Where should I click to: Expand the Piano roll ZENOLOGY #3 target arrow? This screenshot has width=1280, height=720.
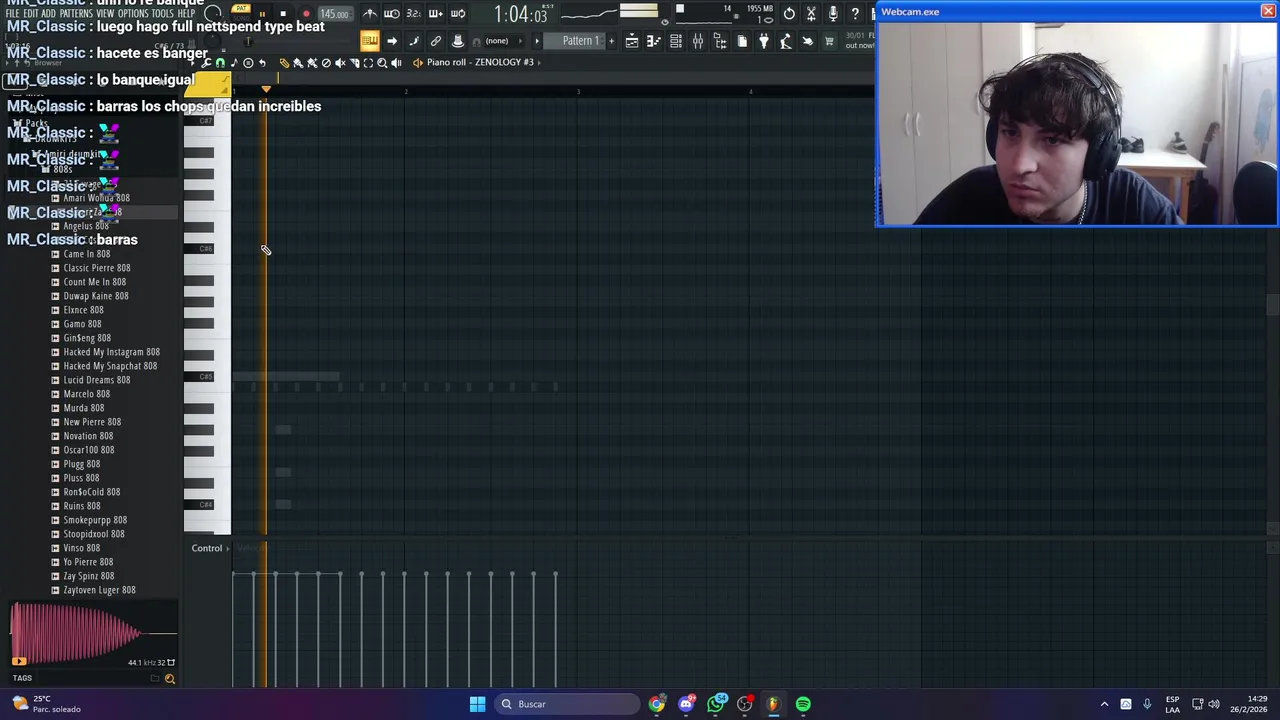539,62
